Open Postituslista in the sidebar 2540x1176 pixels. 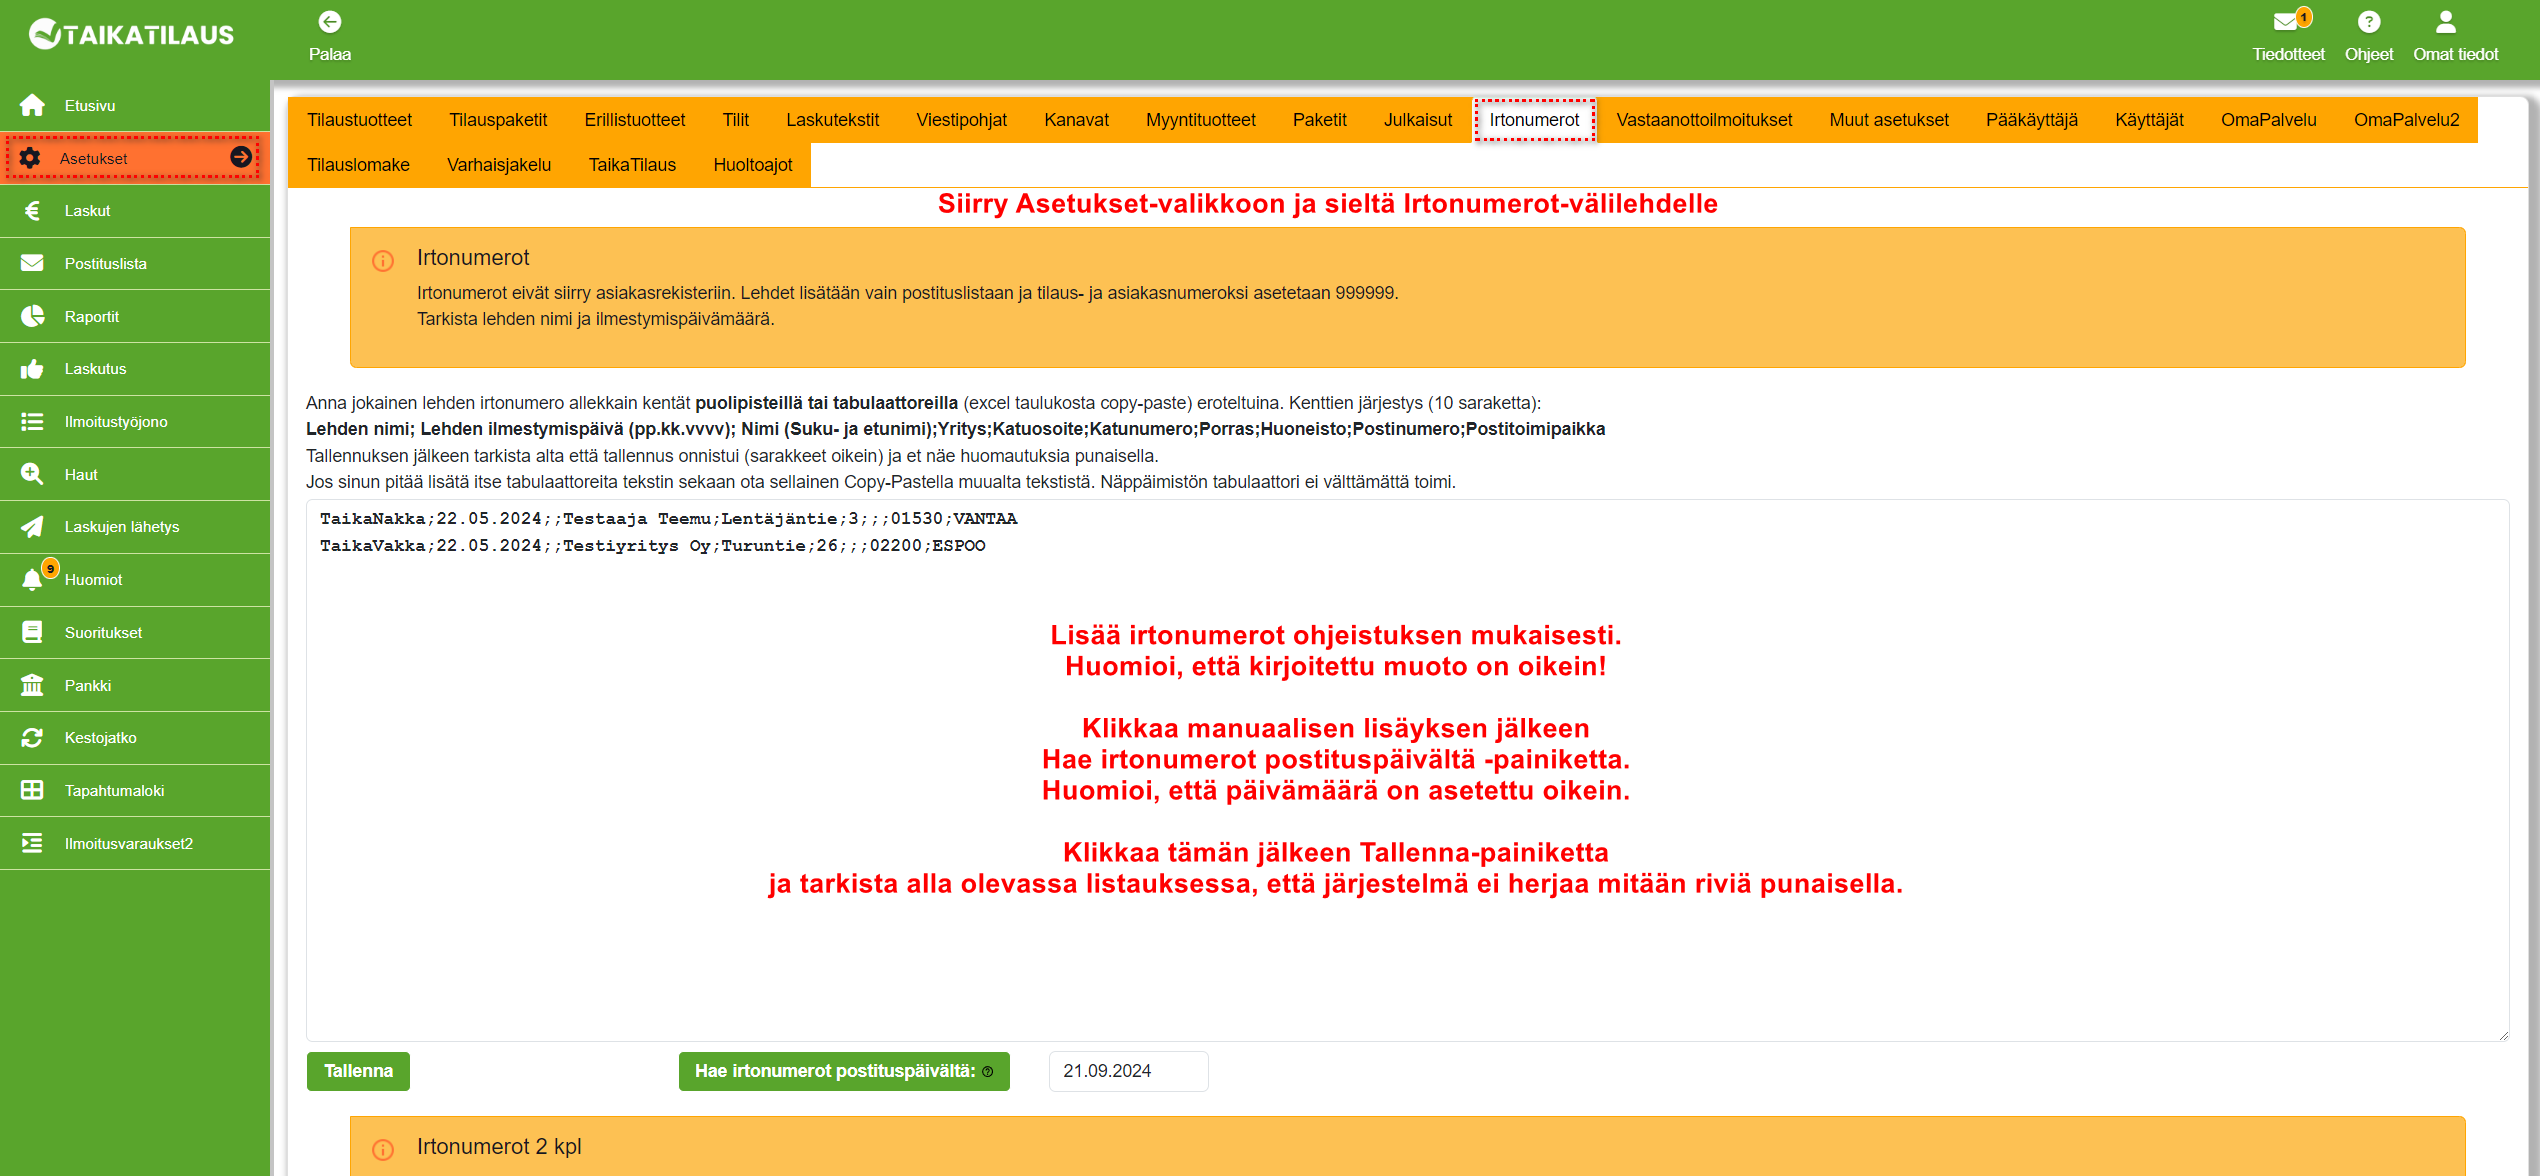click(x=135, y=263)
